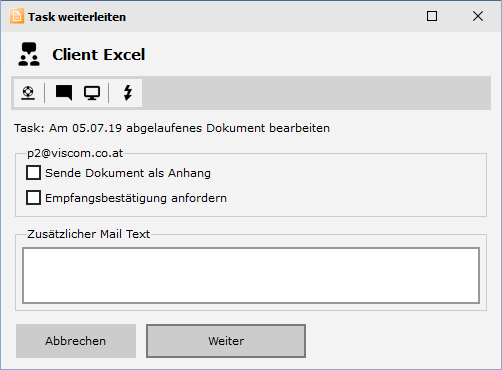Click into the Zusätzlicher Mail Text field
Image resolution: width=502 pixels, height=370 pixels.
tap(251, 275)
